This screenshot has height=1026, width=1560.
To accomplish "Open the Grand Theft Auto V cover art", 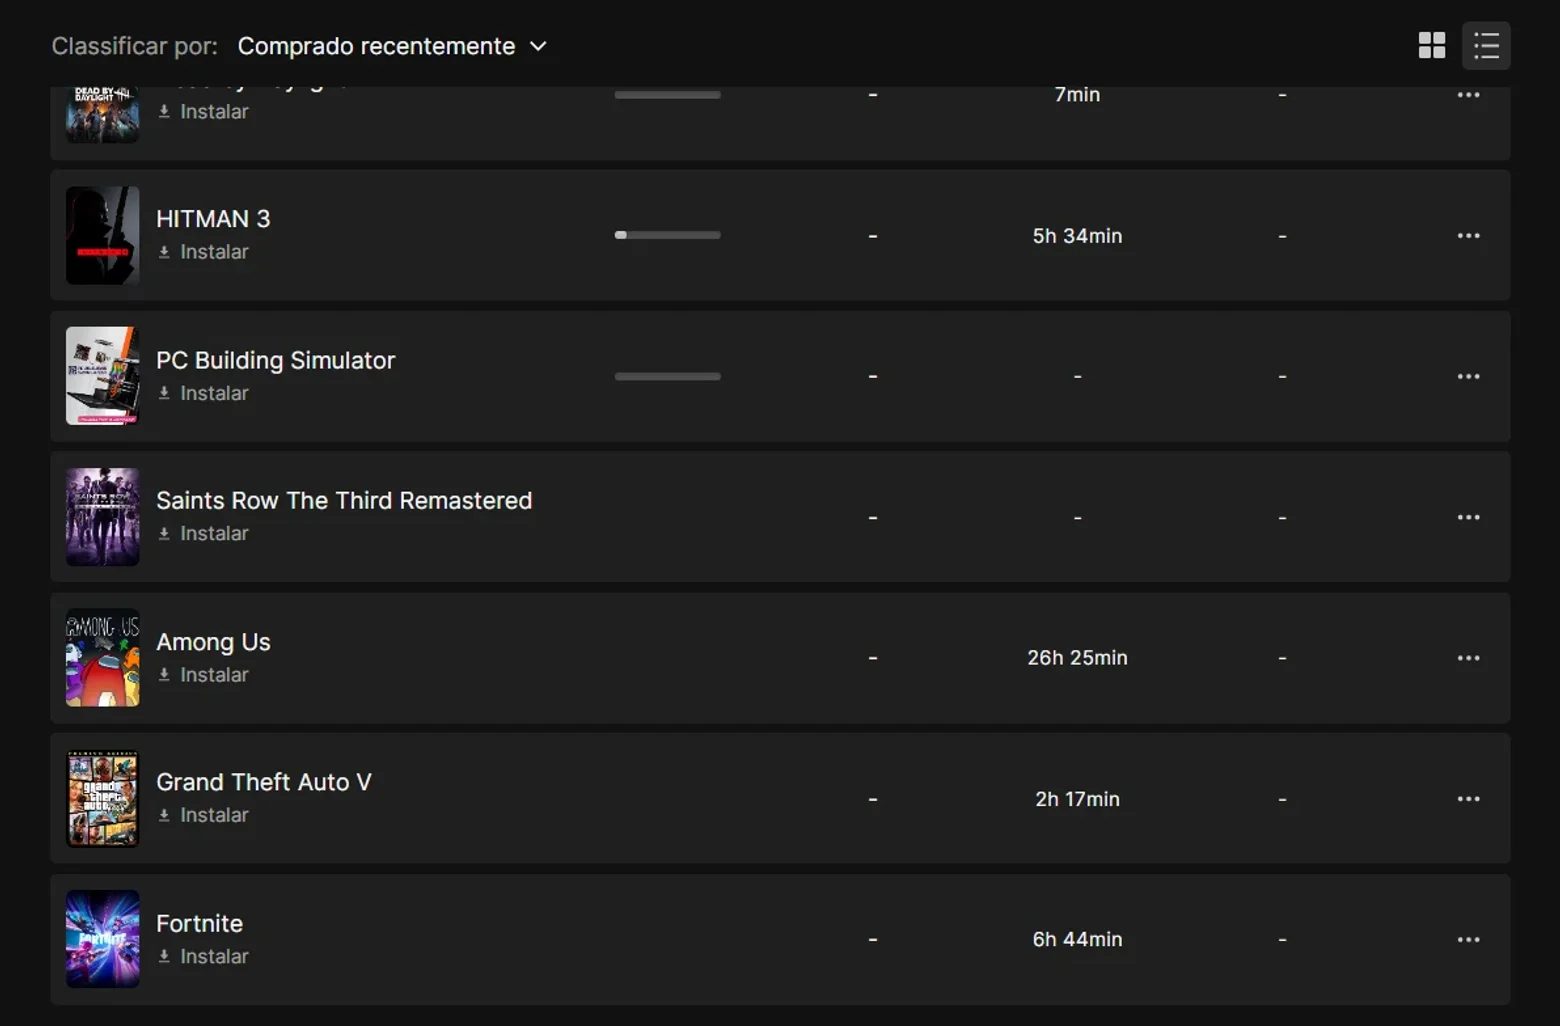I will 103,799.
